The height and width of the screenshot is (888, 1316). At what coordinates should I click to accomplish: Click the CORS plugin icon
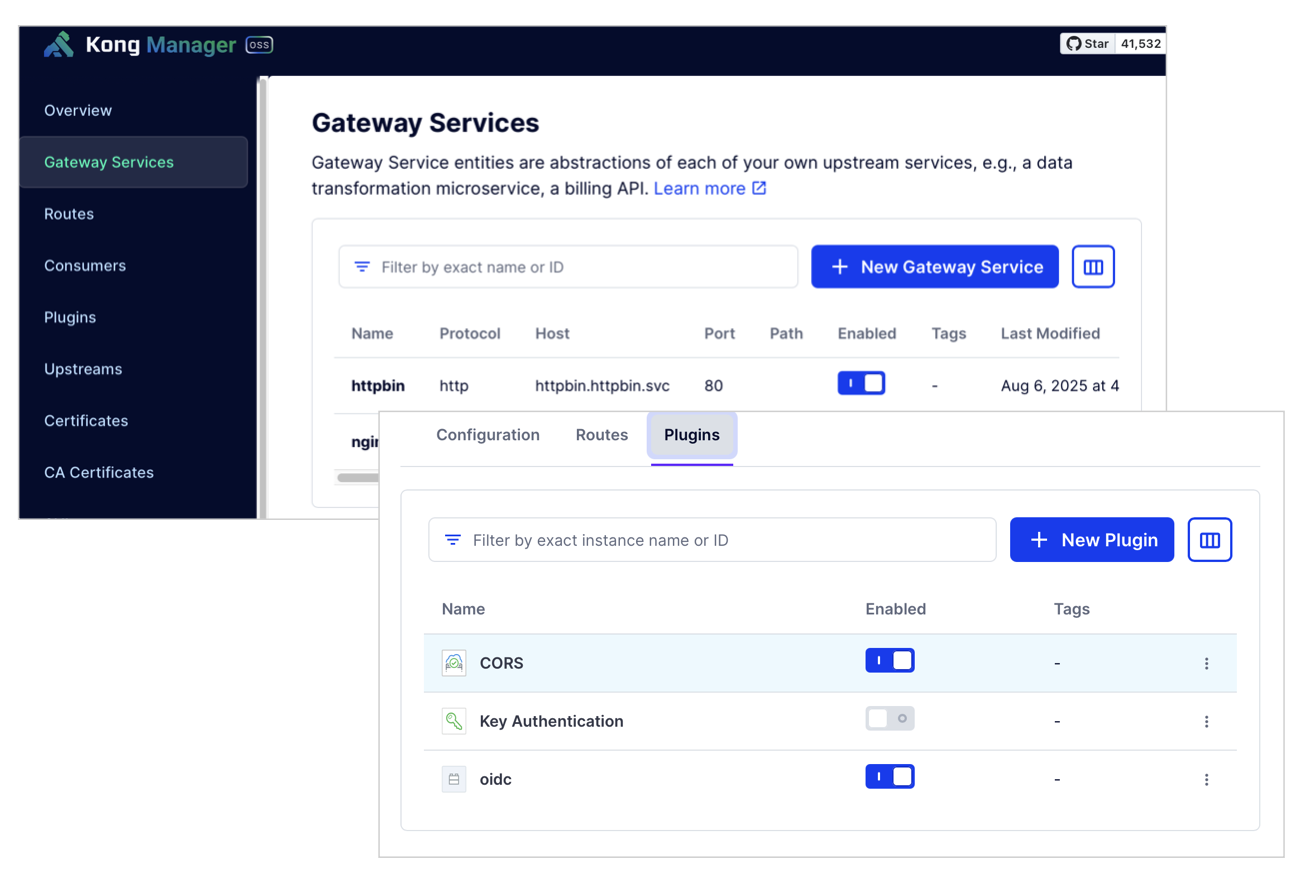pos(453,662)
